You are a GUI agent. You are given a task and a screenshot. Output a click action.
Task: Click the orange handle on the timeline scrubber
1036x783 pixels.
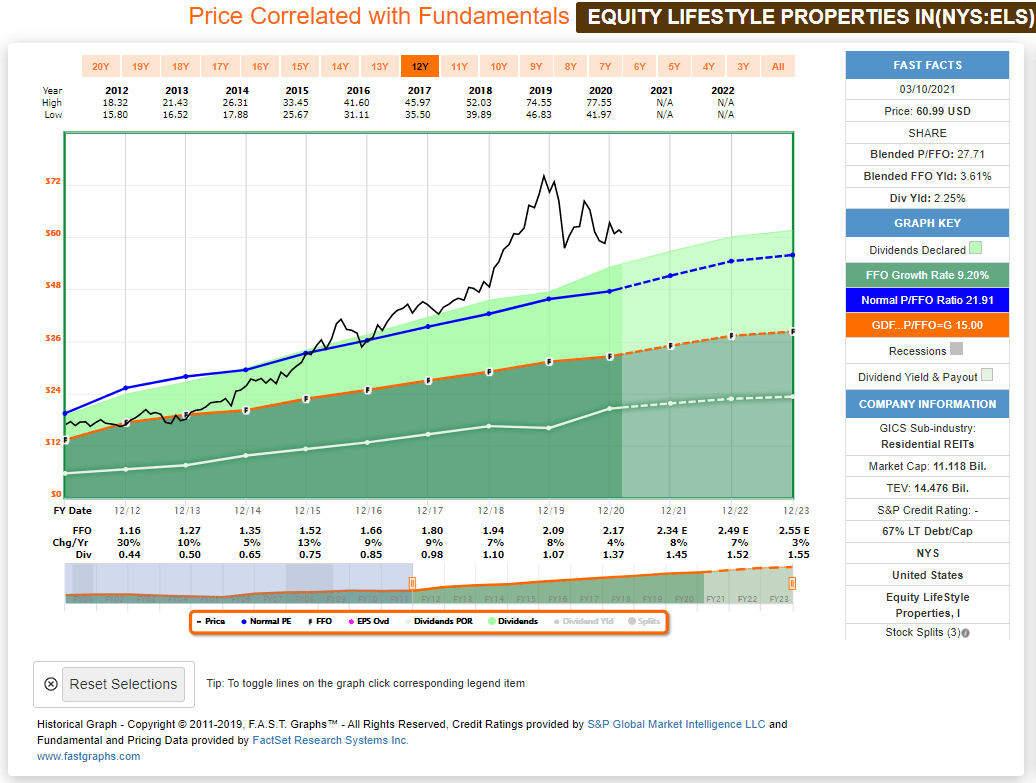(411, 581)
